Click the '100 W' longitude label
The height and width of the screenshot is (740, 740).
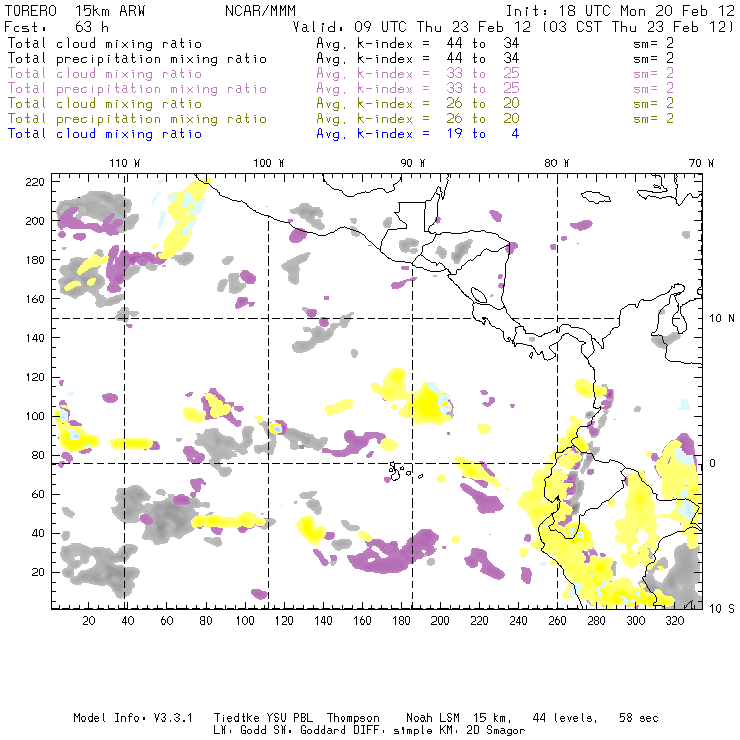[x=269, y=163]
